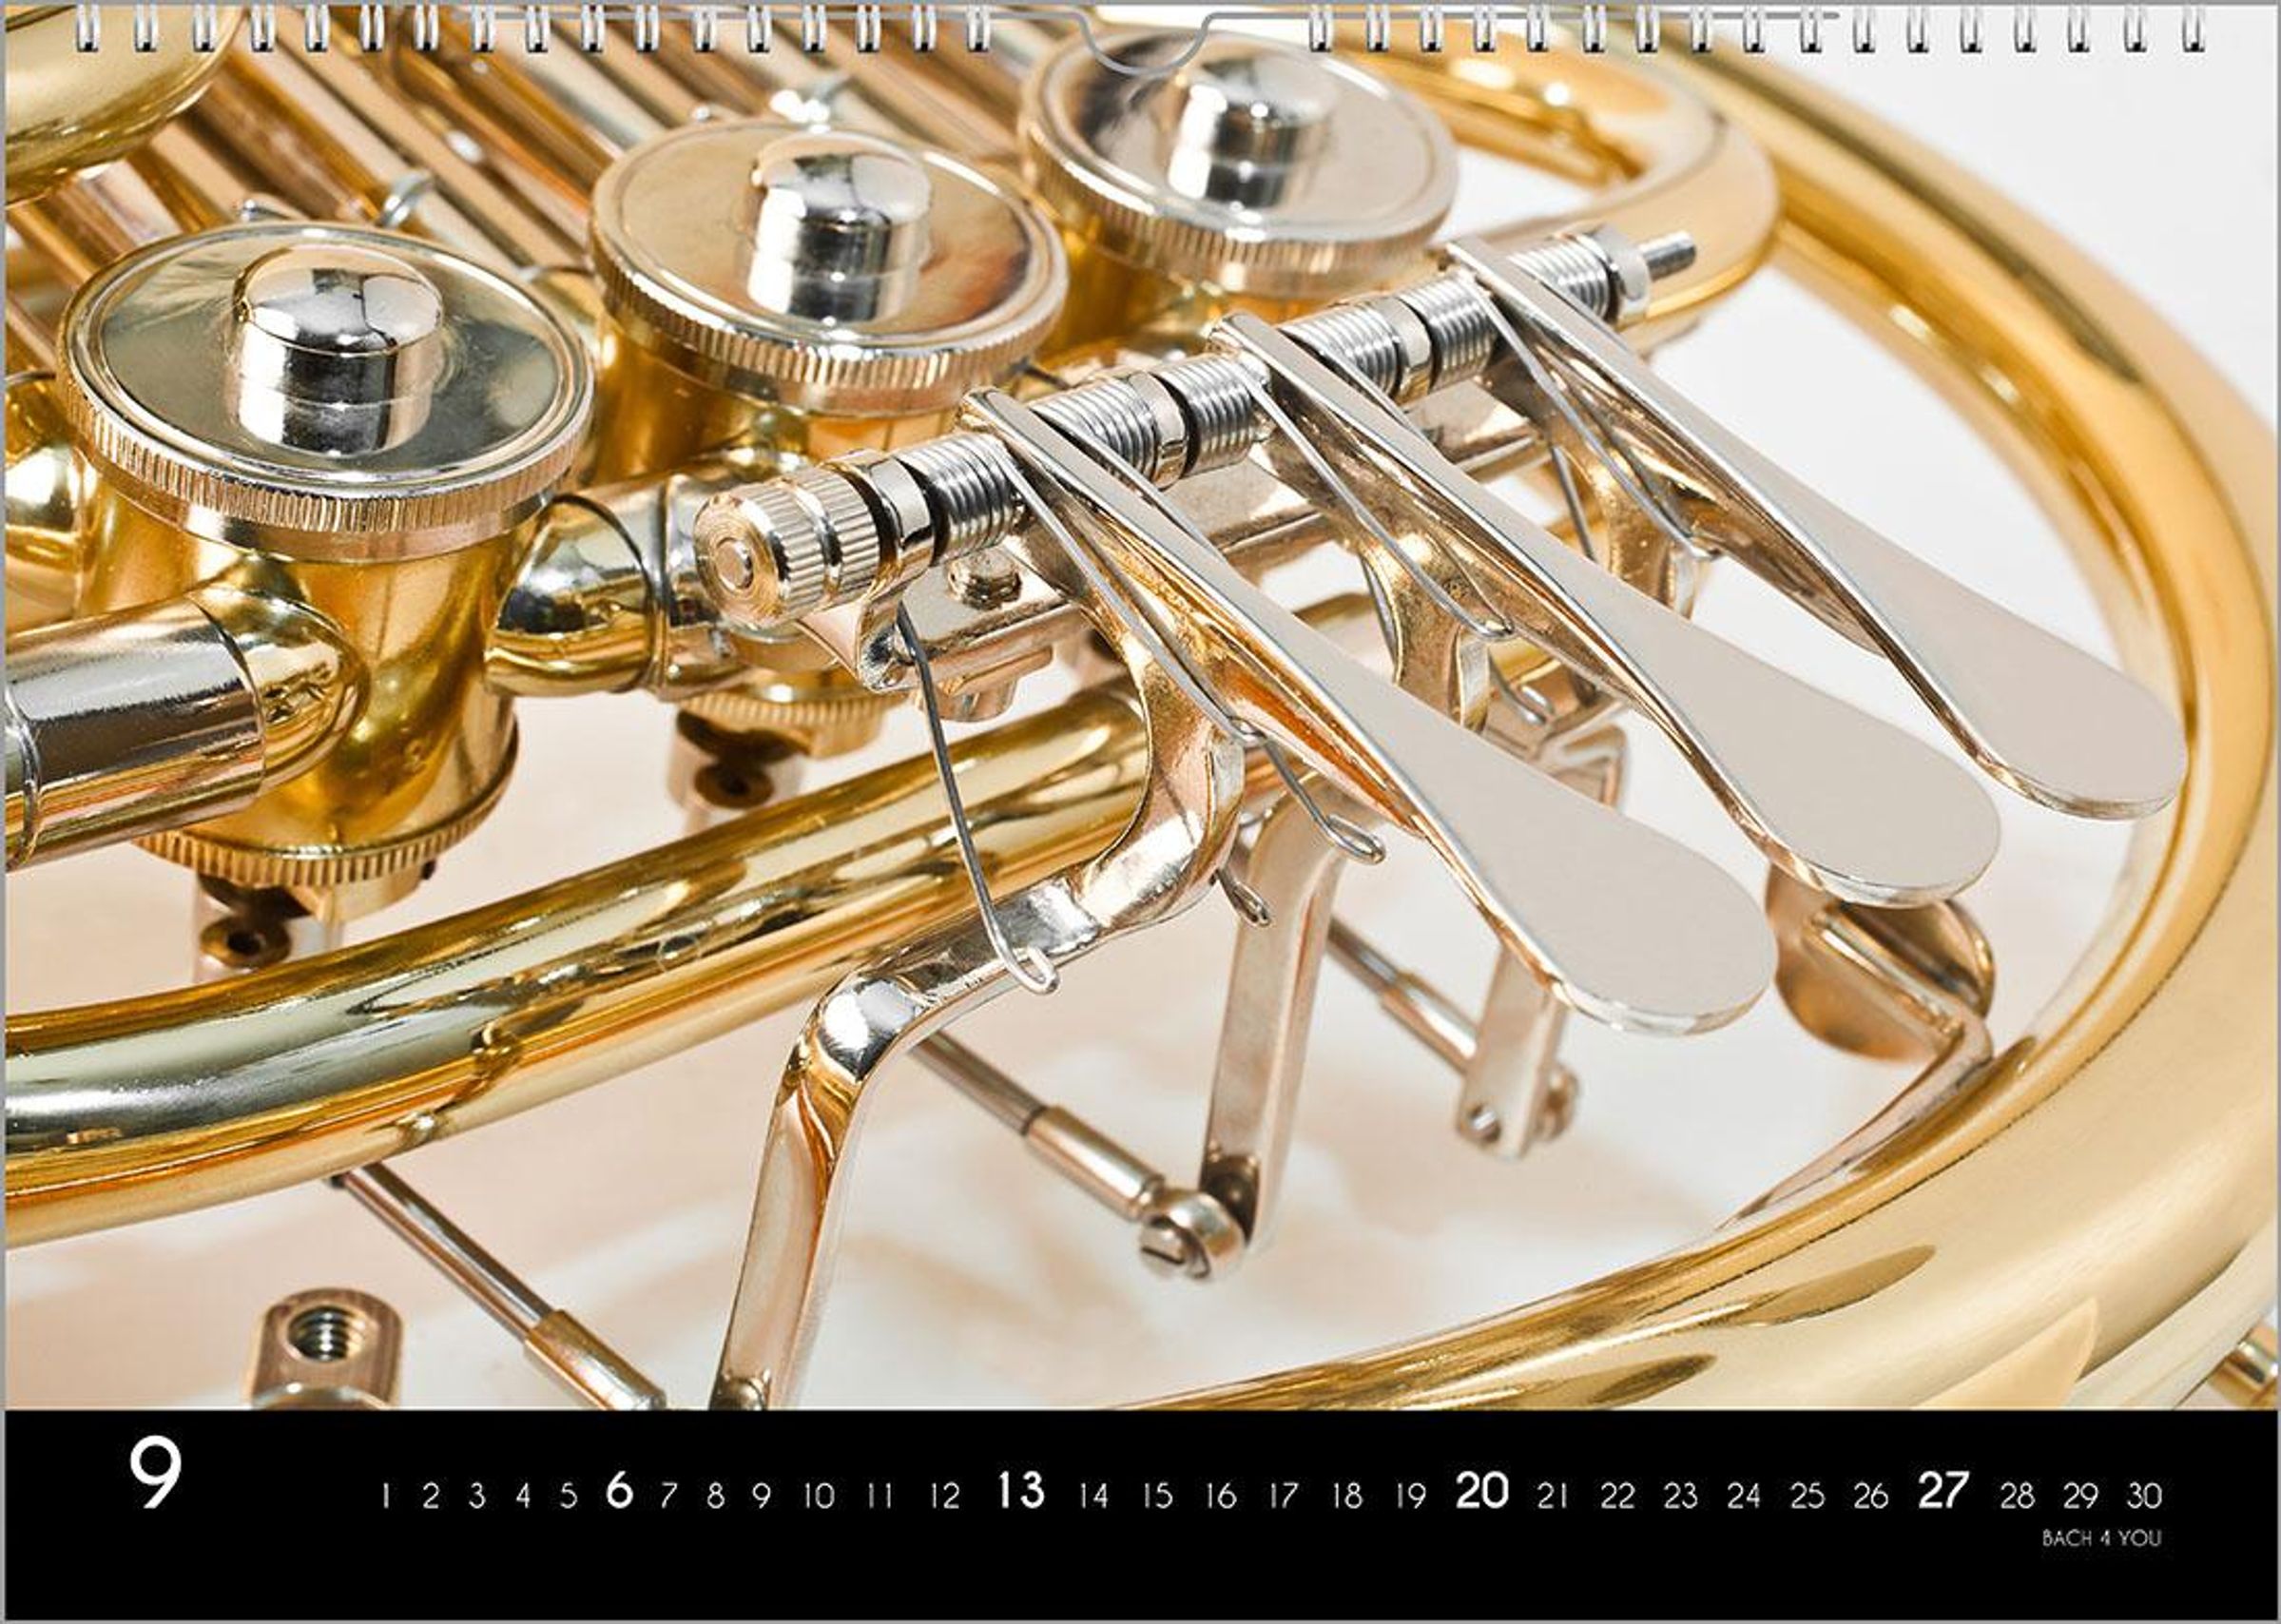The height and width of the screenshot is (1624, 2281).
Task: Select day 4 in the date strip
Action: point(523,1496)
